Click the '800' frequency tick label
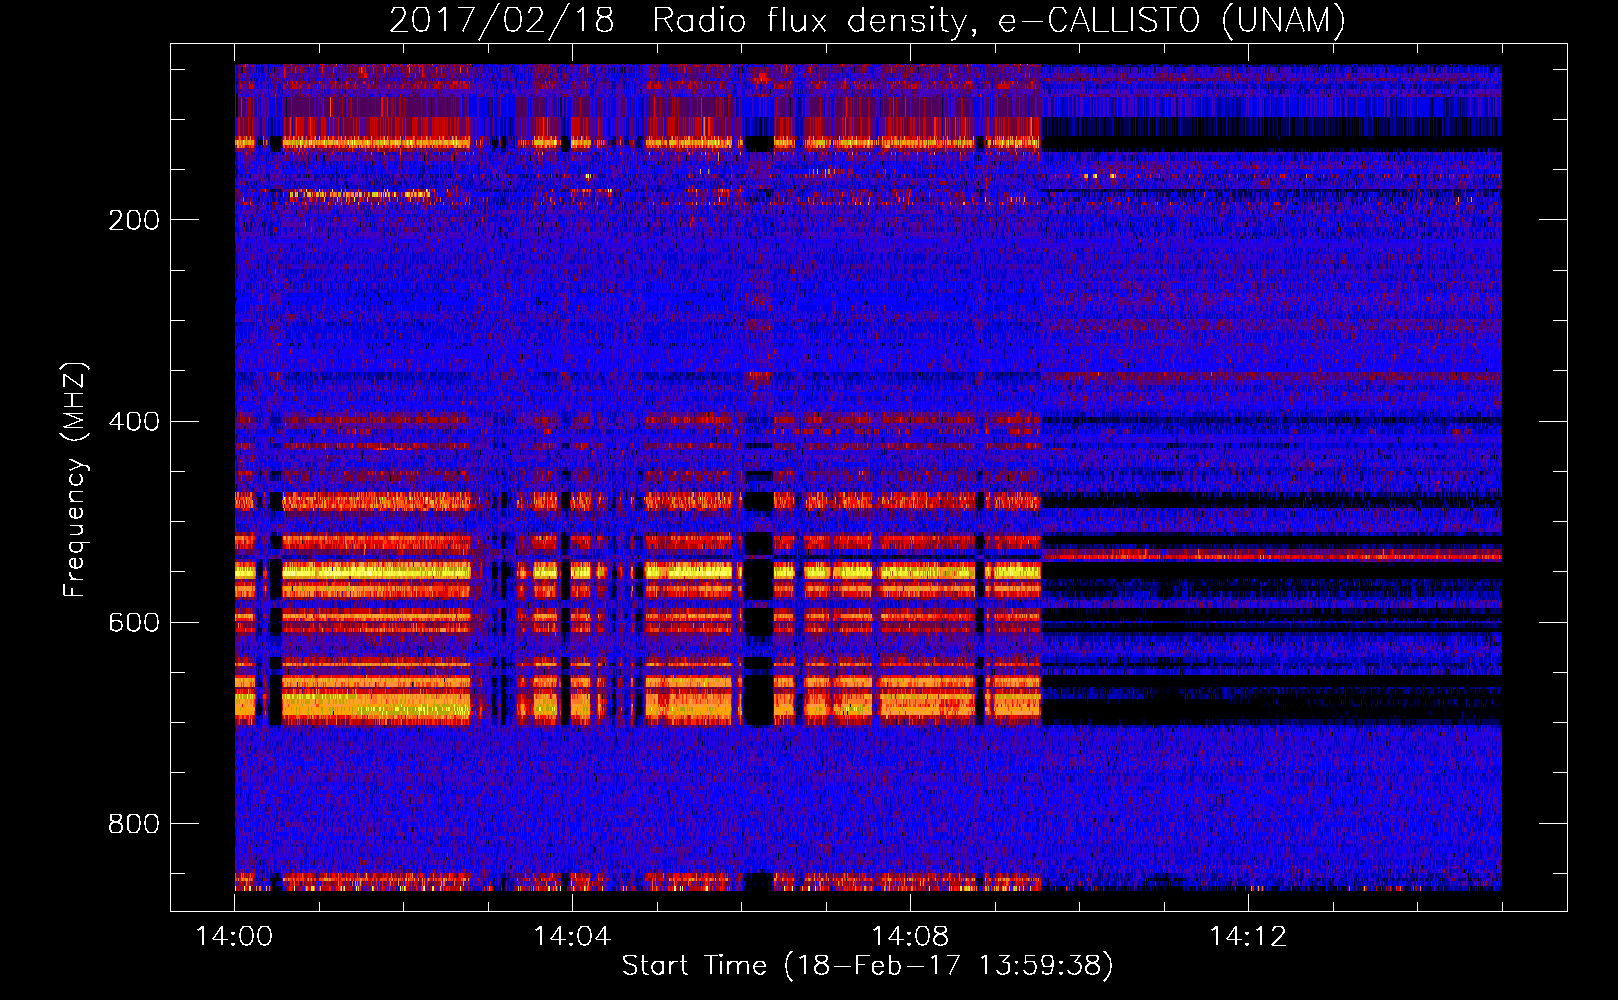This screenshot has width=1618, height=1000. coord(134,824)
